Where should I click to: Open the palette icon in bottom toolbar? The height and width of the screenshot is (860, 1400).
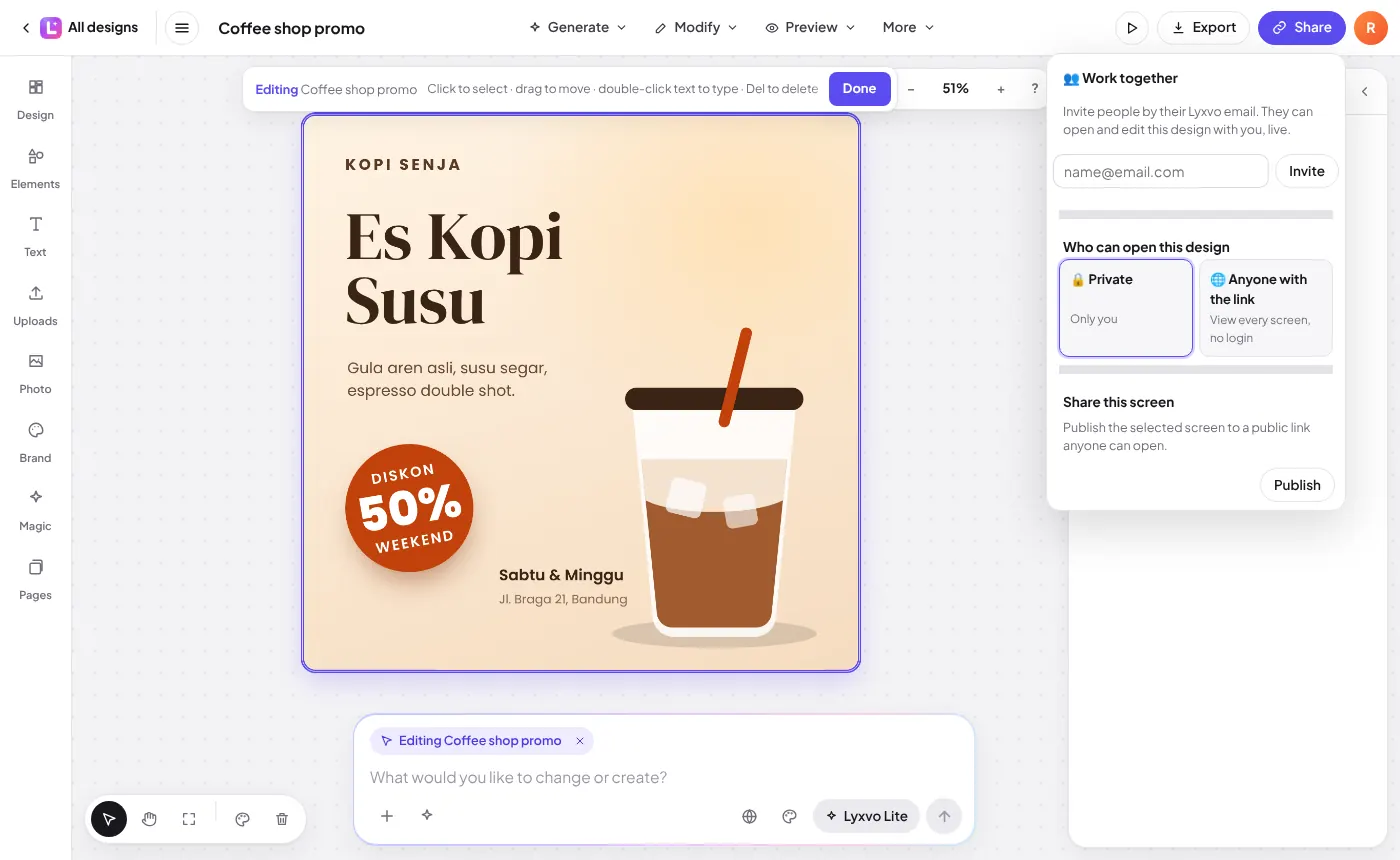coord(242,819)
